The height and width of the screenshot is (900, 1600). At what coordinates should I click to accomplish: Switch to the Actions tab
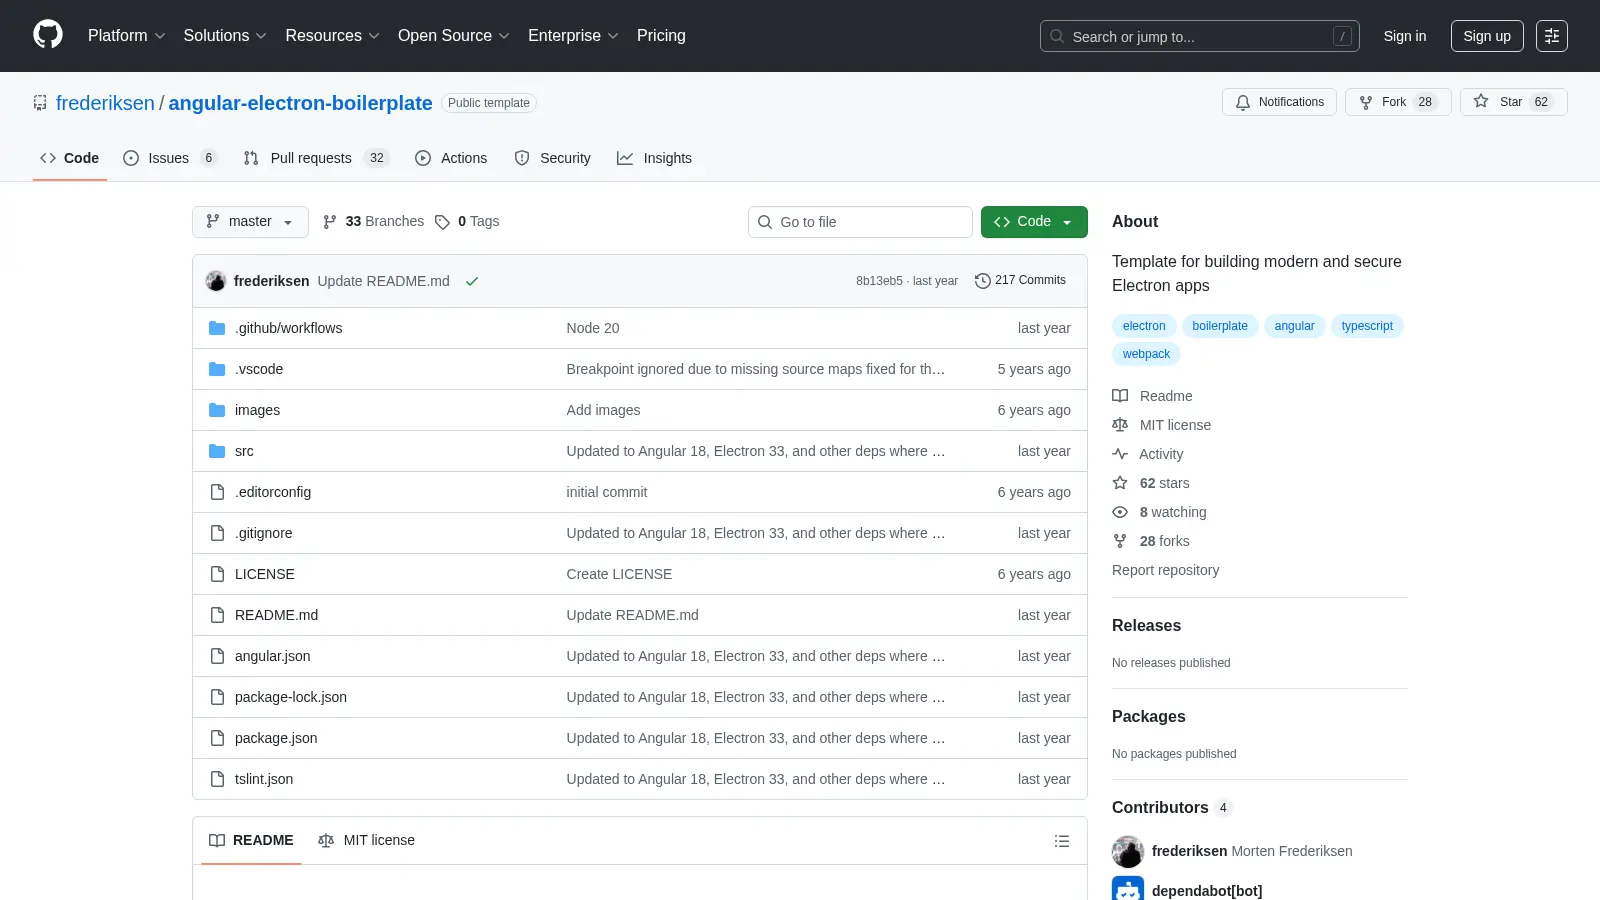[451, 158]
